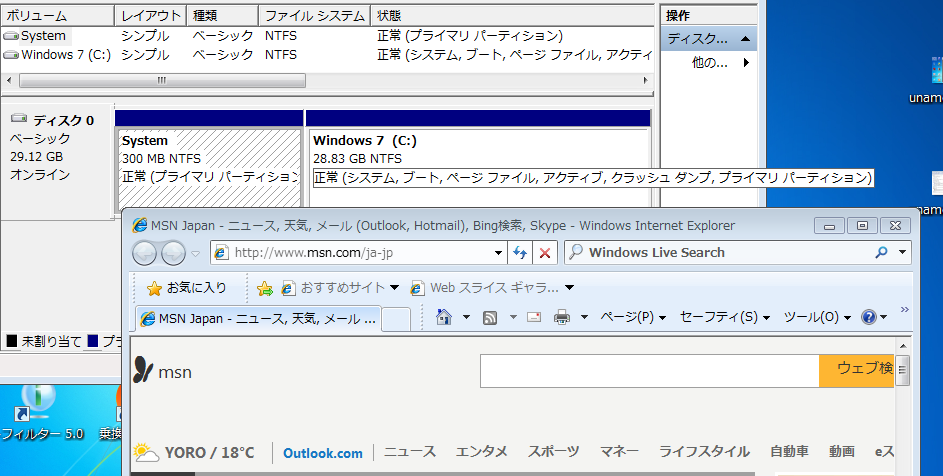The image size is (943, 476).
Task: Open the Home button dropdown arrow
Action: pyautogui.click(x=466, y=317)
